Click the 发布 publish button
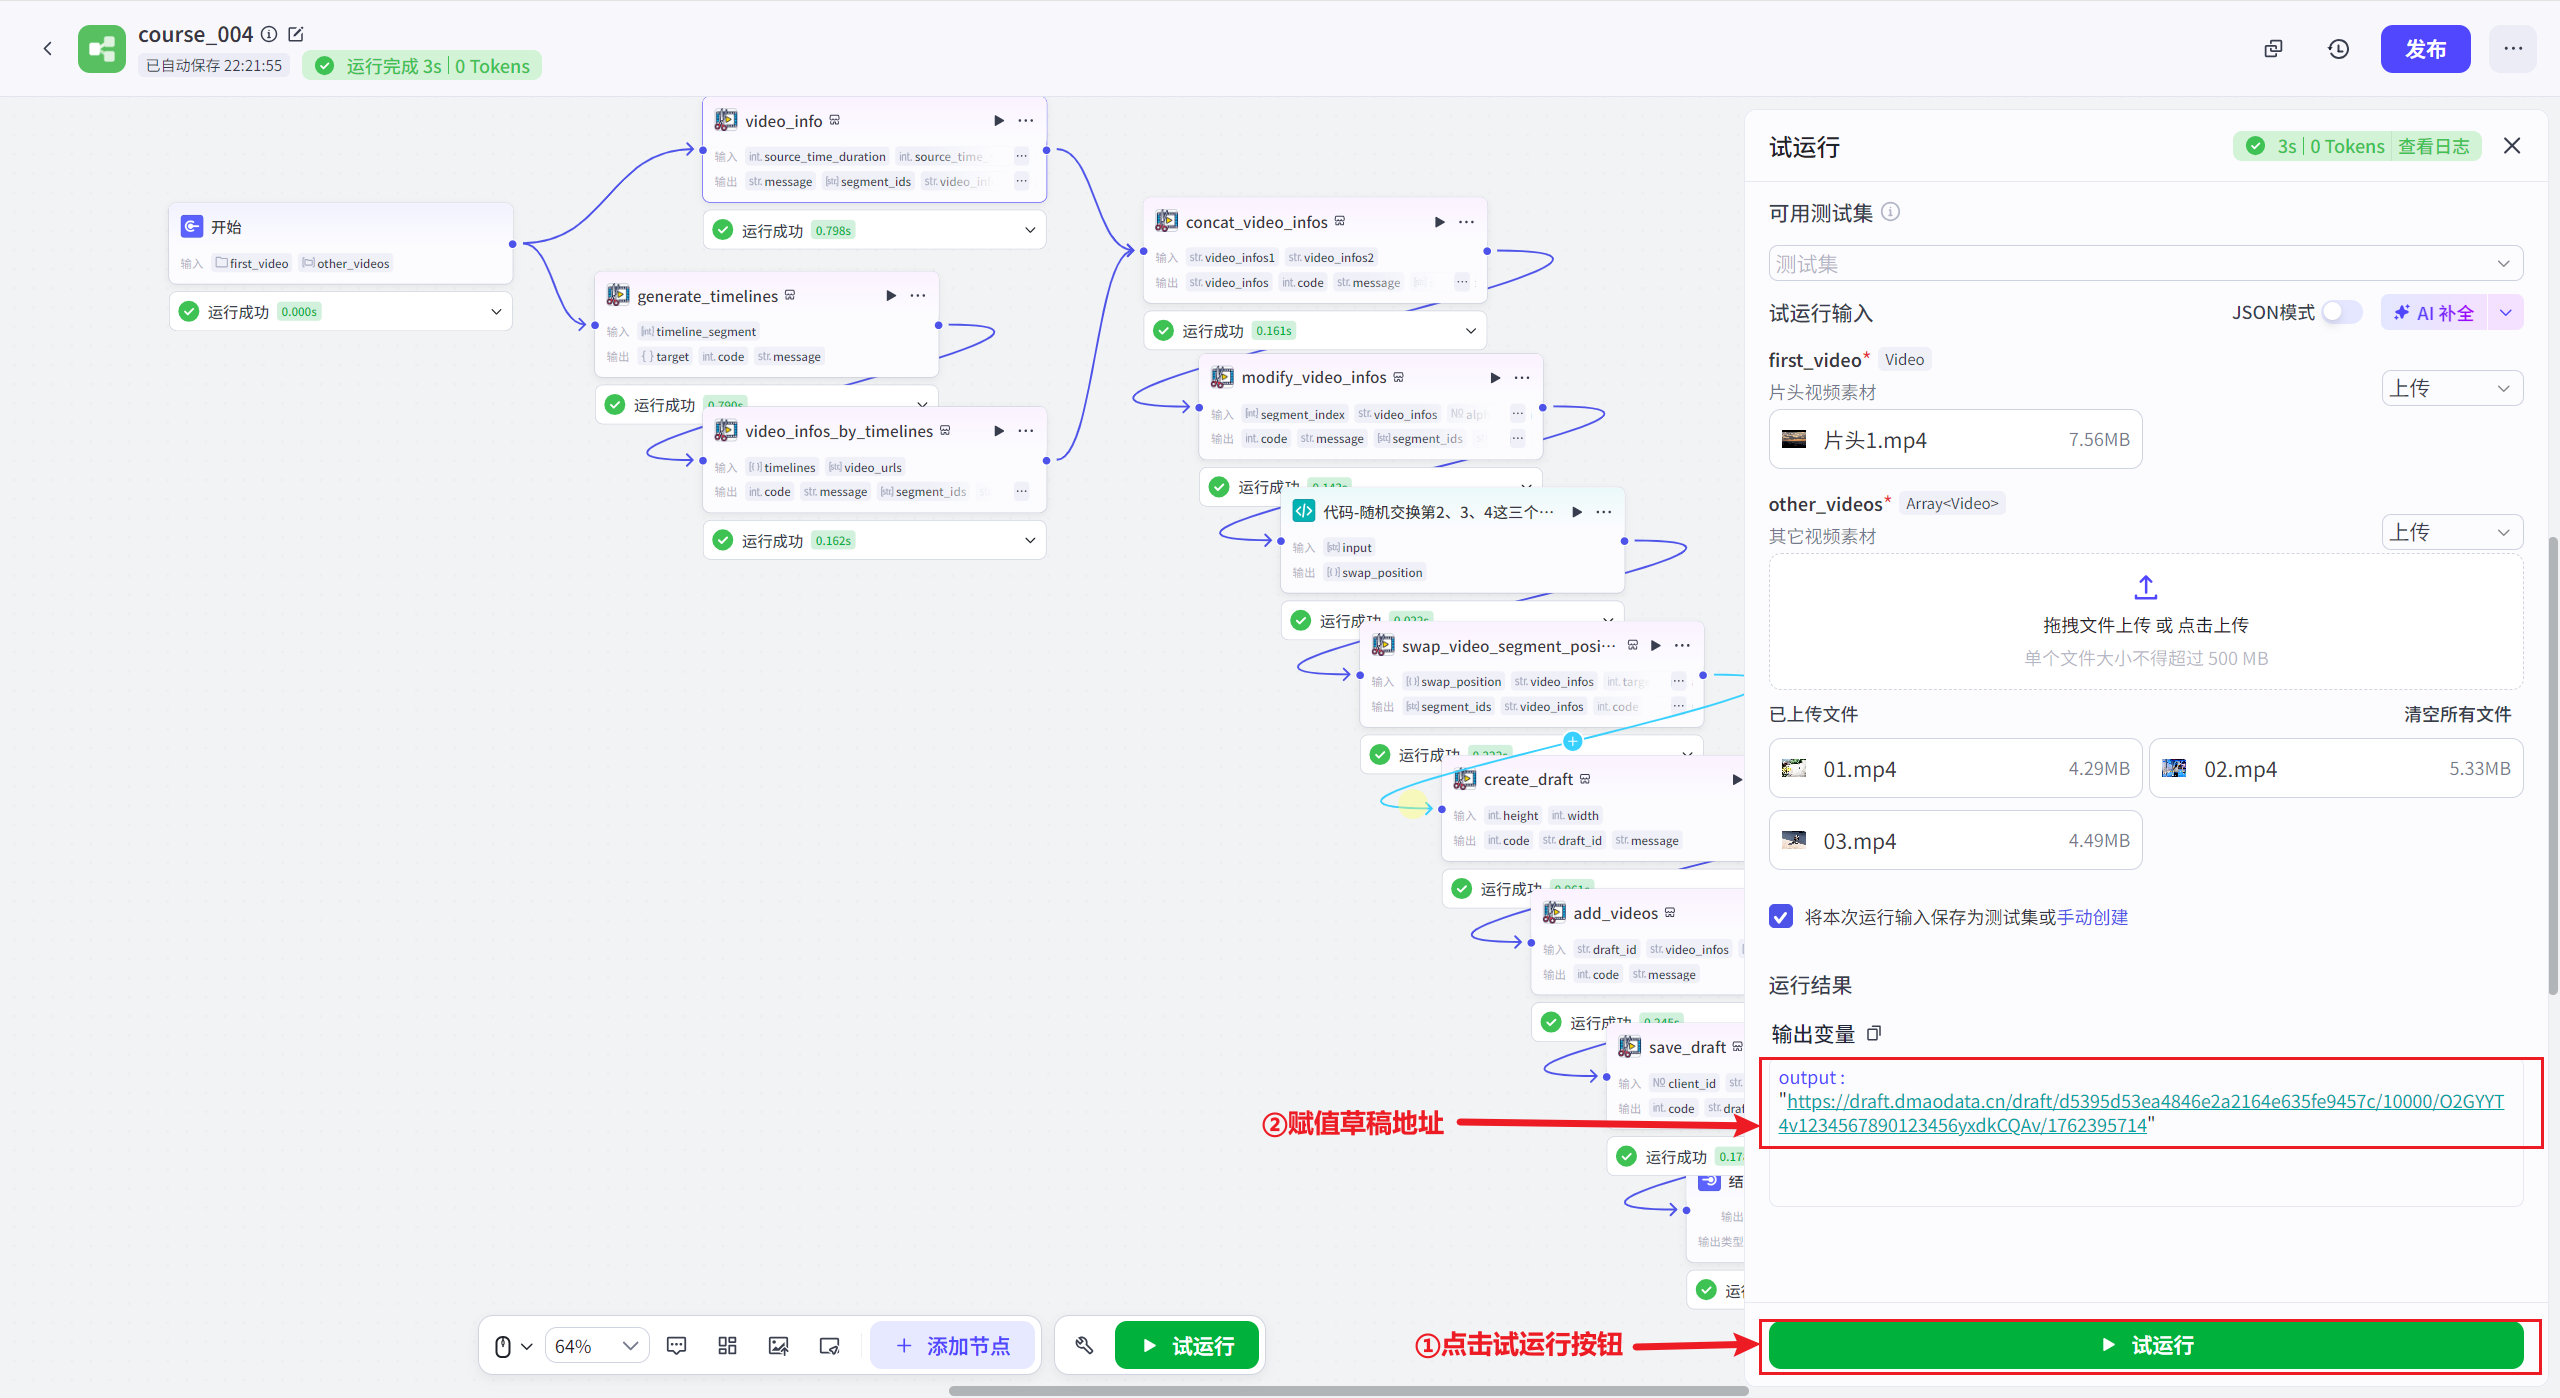This screenshot has width=2560, height=1398. point(2425,49)
